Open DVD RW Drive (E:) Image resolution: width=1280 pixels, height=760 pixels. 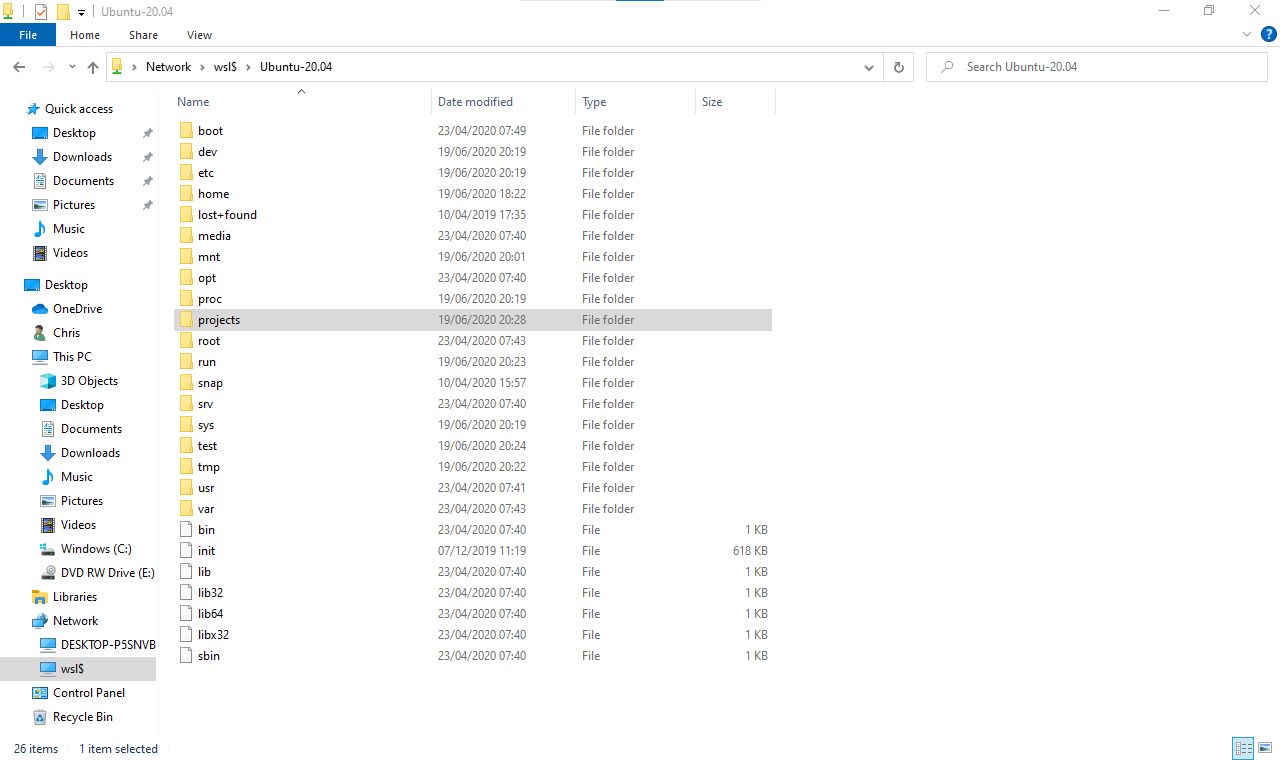point(107,573)
